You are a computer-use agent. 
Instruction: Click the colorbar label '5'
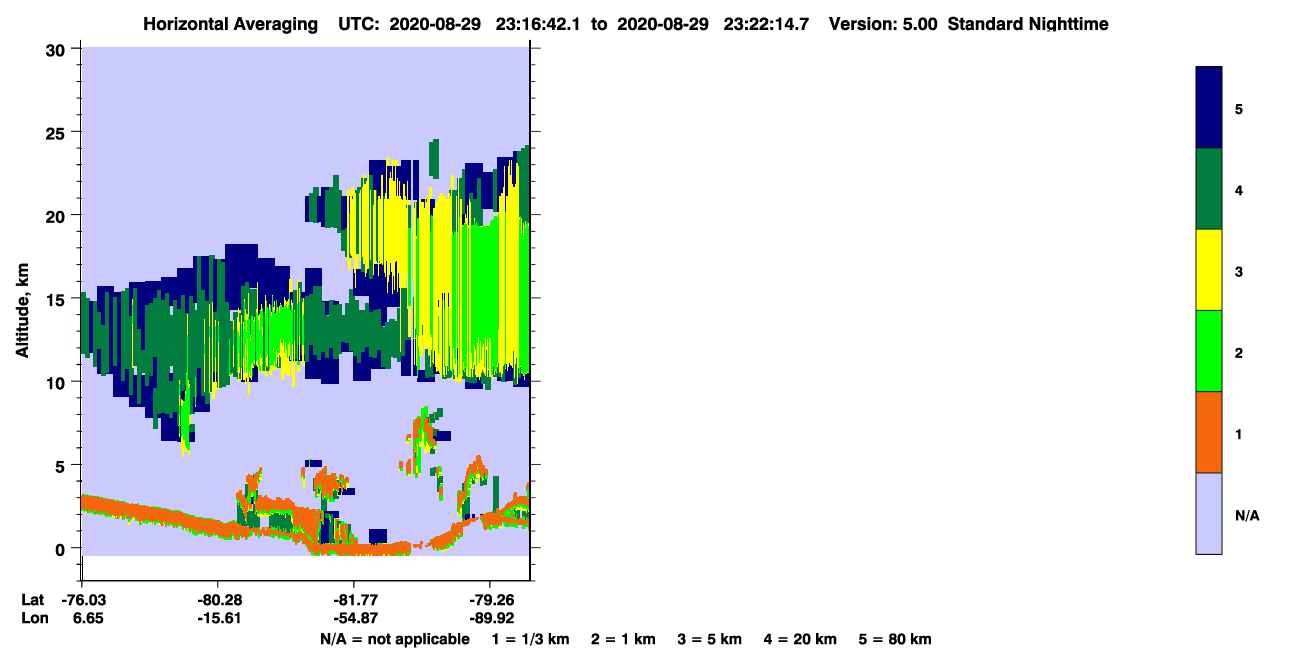pos(1239,109)
